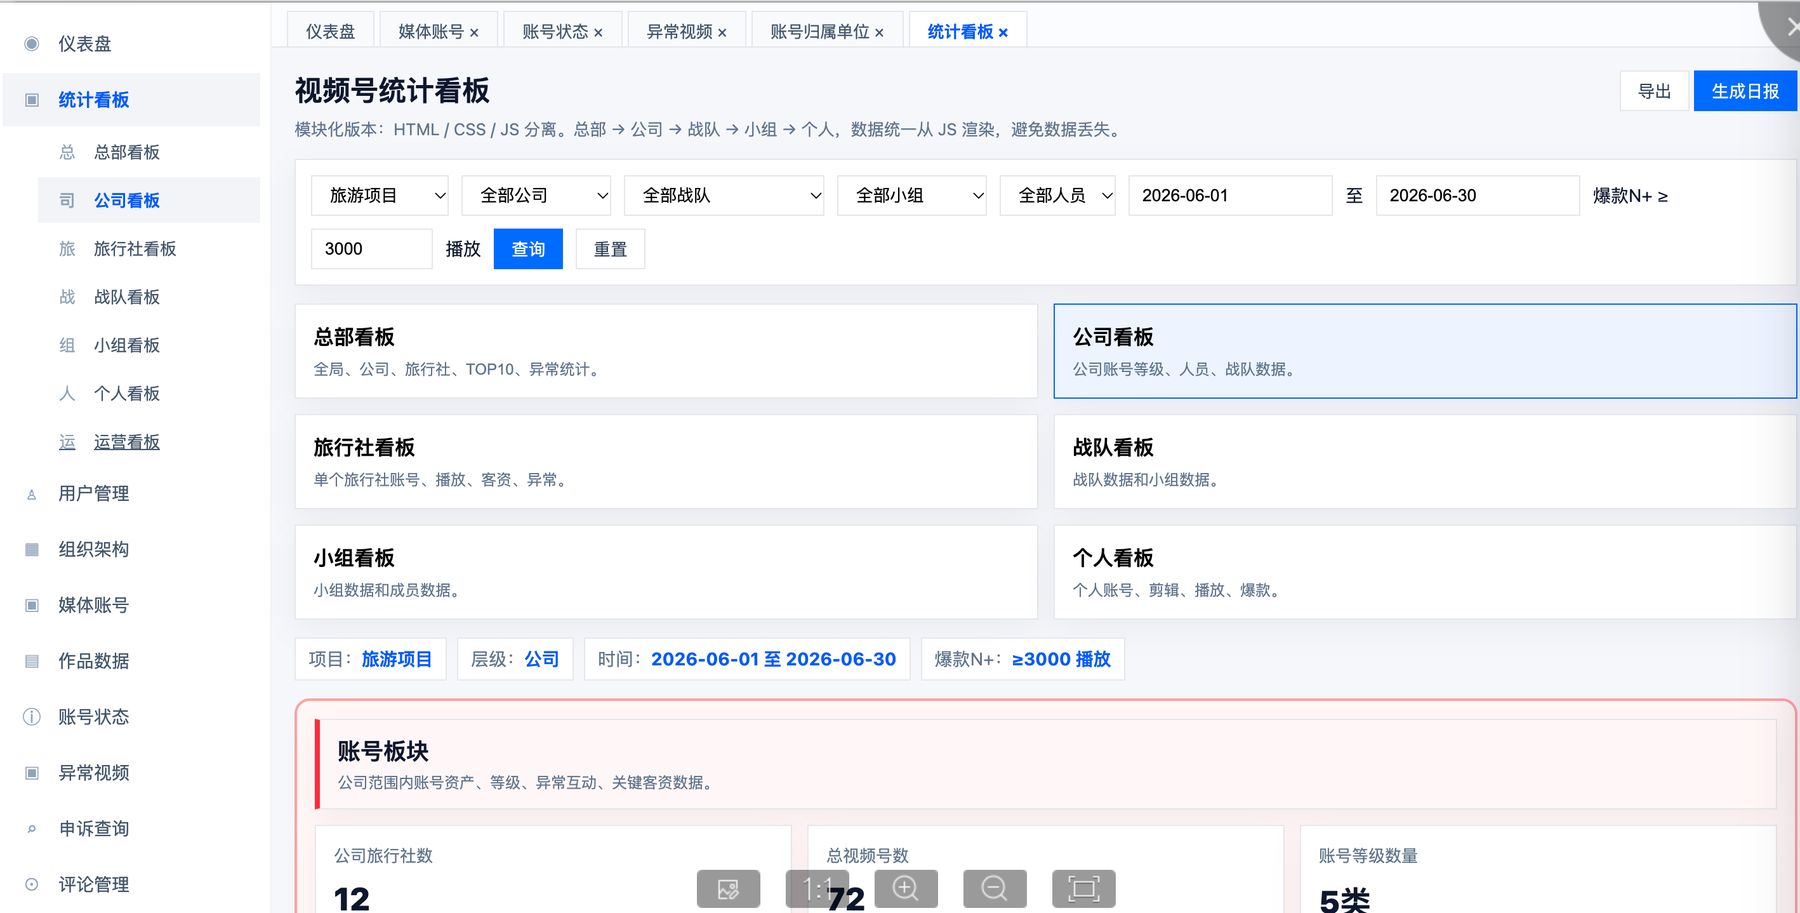
Task: Click the 仪表盘 sidebar icon
Action: [x=32, y=44]
